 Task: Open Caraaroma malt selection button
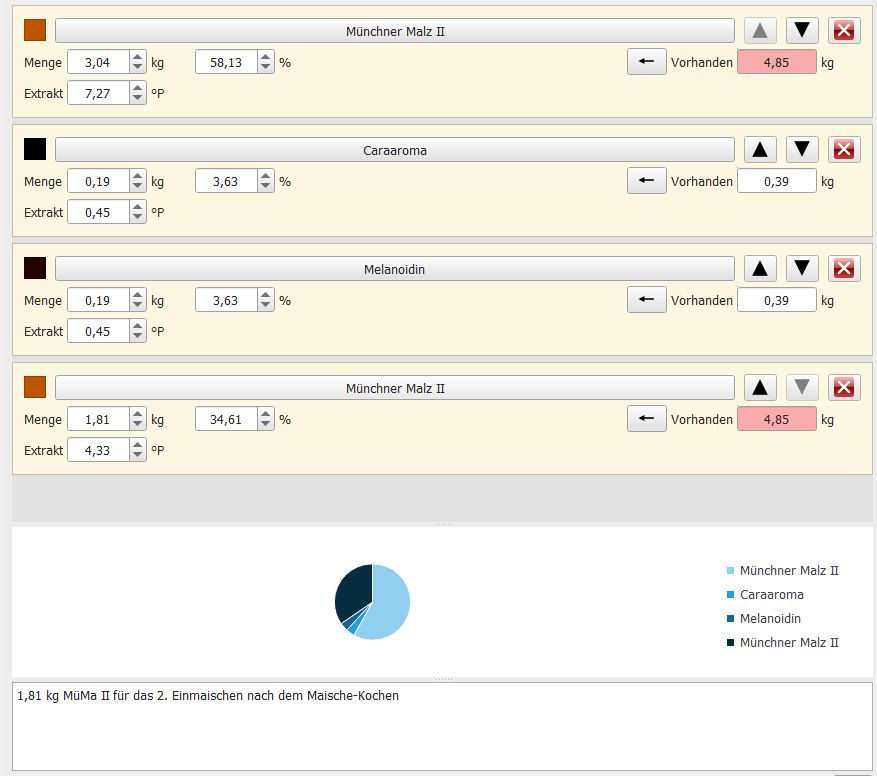point(395,150)
